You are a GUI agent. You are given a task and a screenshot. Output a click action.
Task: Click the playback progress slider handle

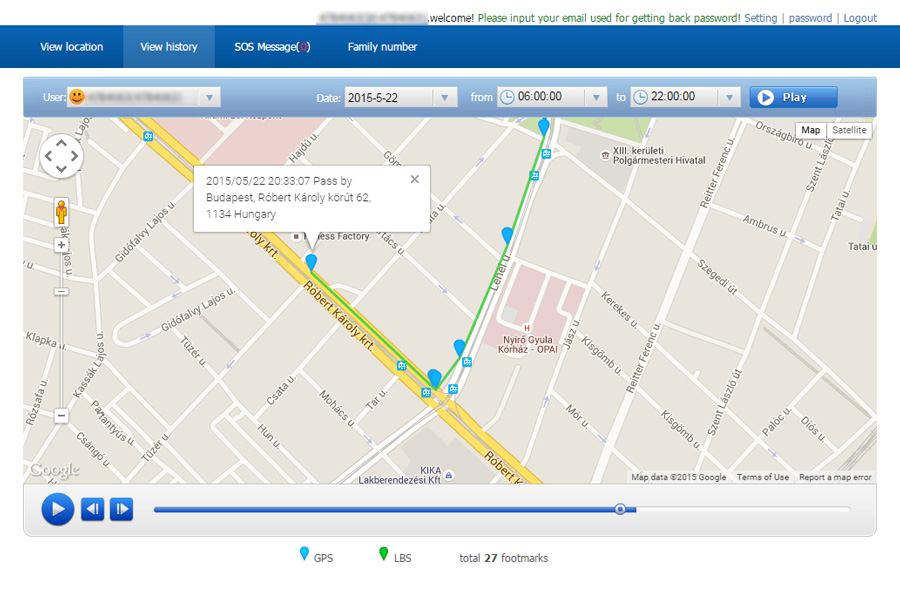[x=620, y=509]
